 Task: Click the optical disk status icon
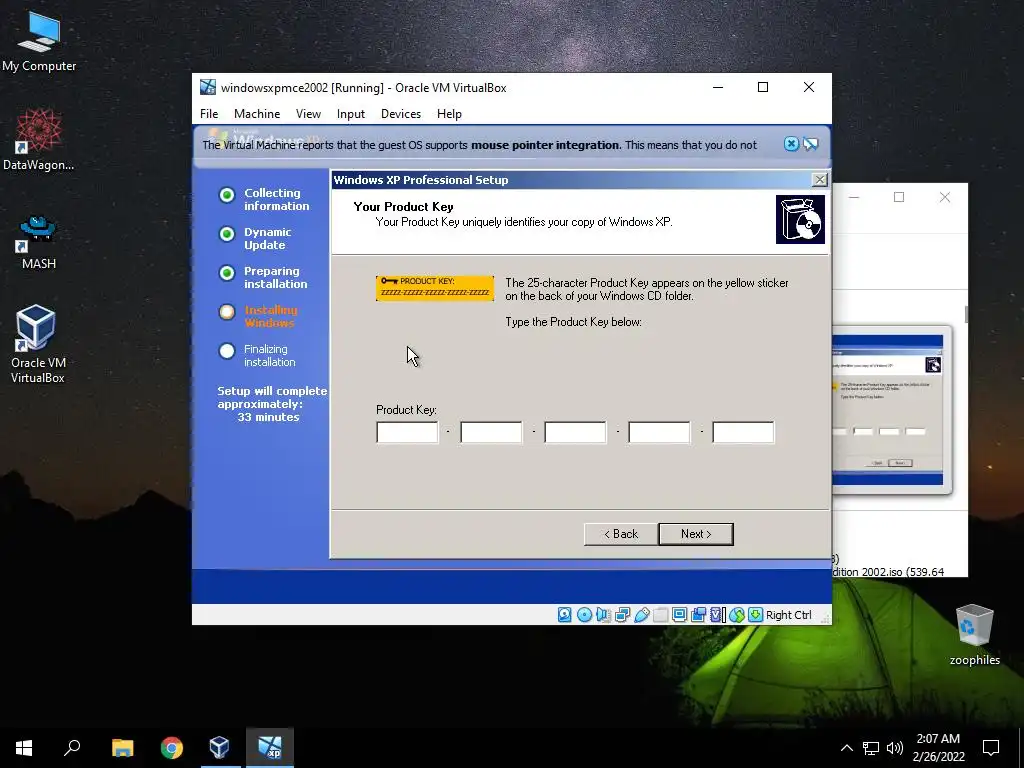[584, 615]
